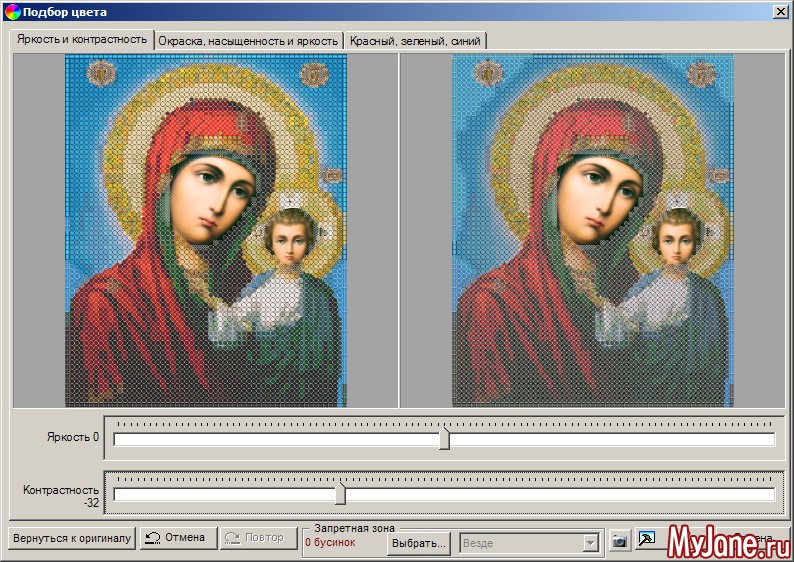
Task: Open Окраска, насыщенность и яркость tab
Action: pos(247,41)
